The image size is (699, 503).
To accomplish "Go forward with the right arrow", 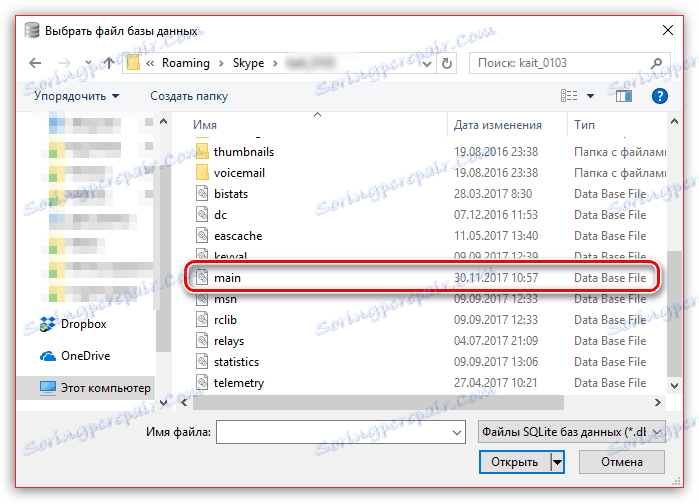I will (65, 63).
